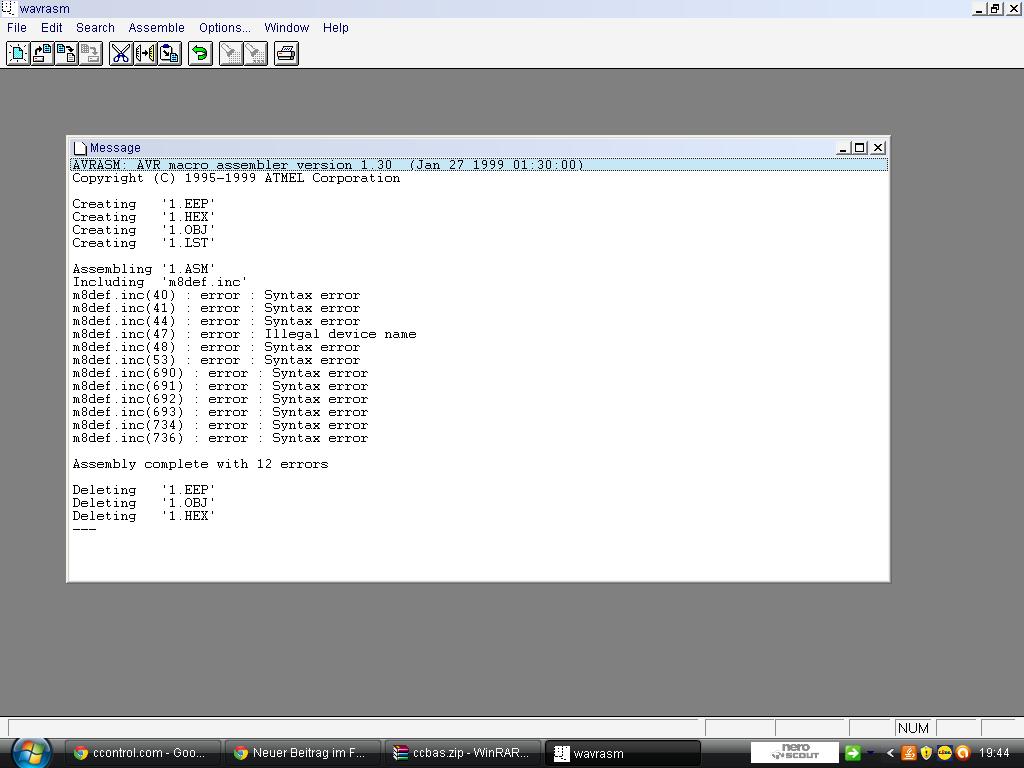Click the Deleting '1.OBJ' line

point(144,504)
